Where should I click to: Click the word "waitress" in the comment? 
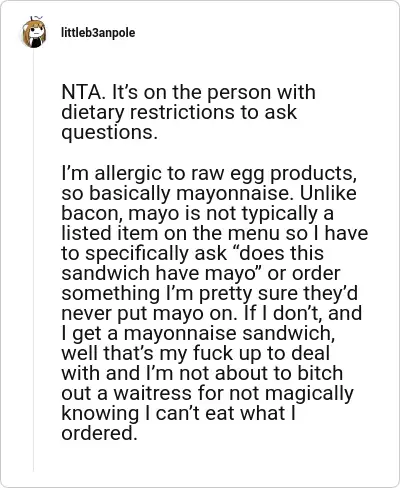(152, 393)
